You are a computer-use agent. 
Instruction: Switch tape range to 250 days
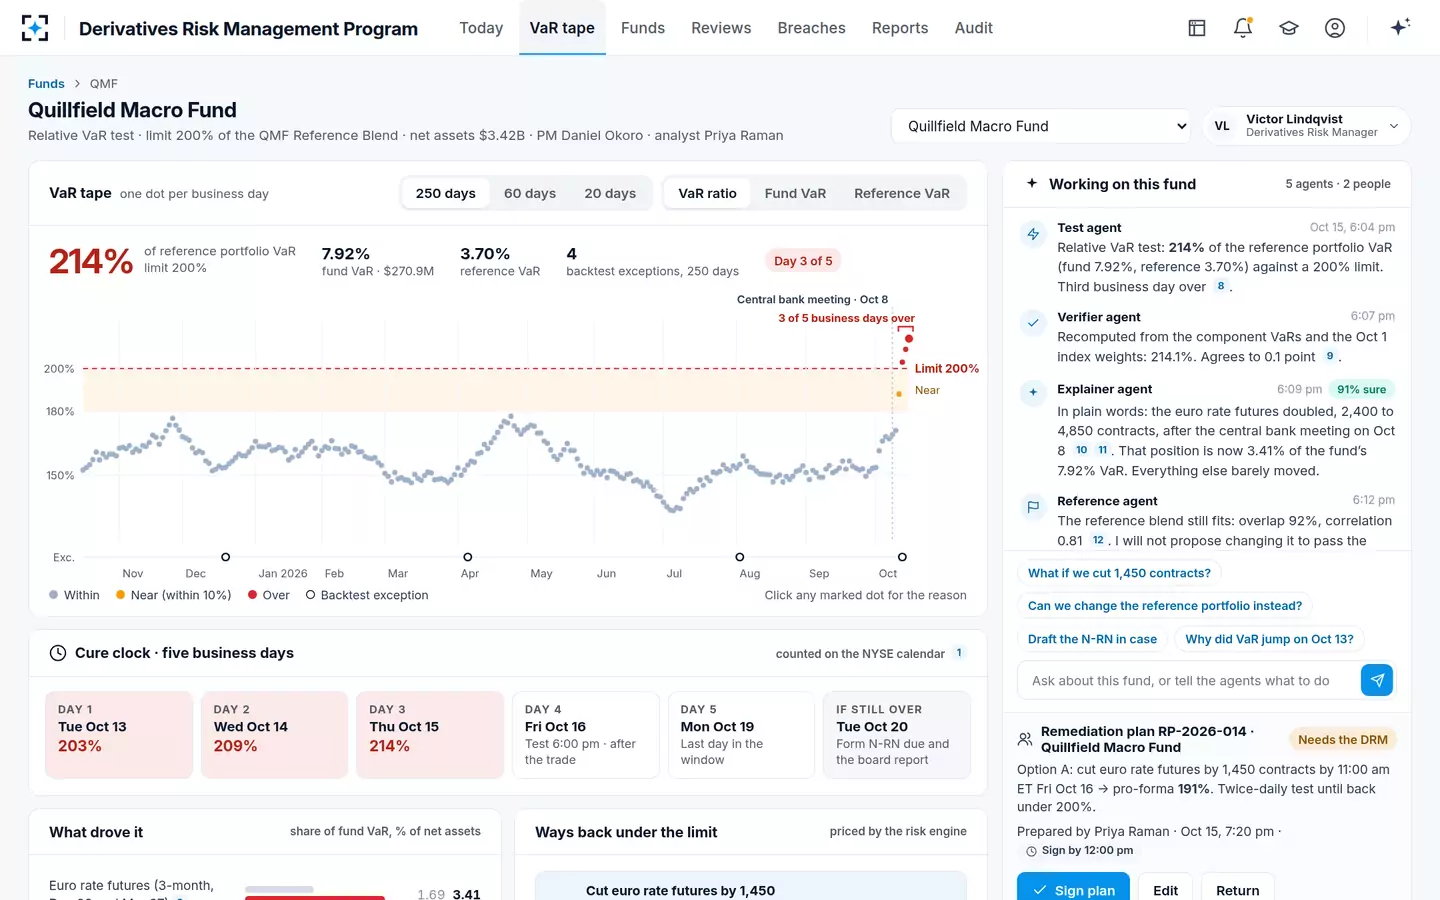coord(446,193)
